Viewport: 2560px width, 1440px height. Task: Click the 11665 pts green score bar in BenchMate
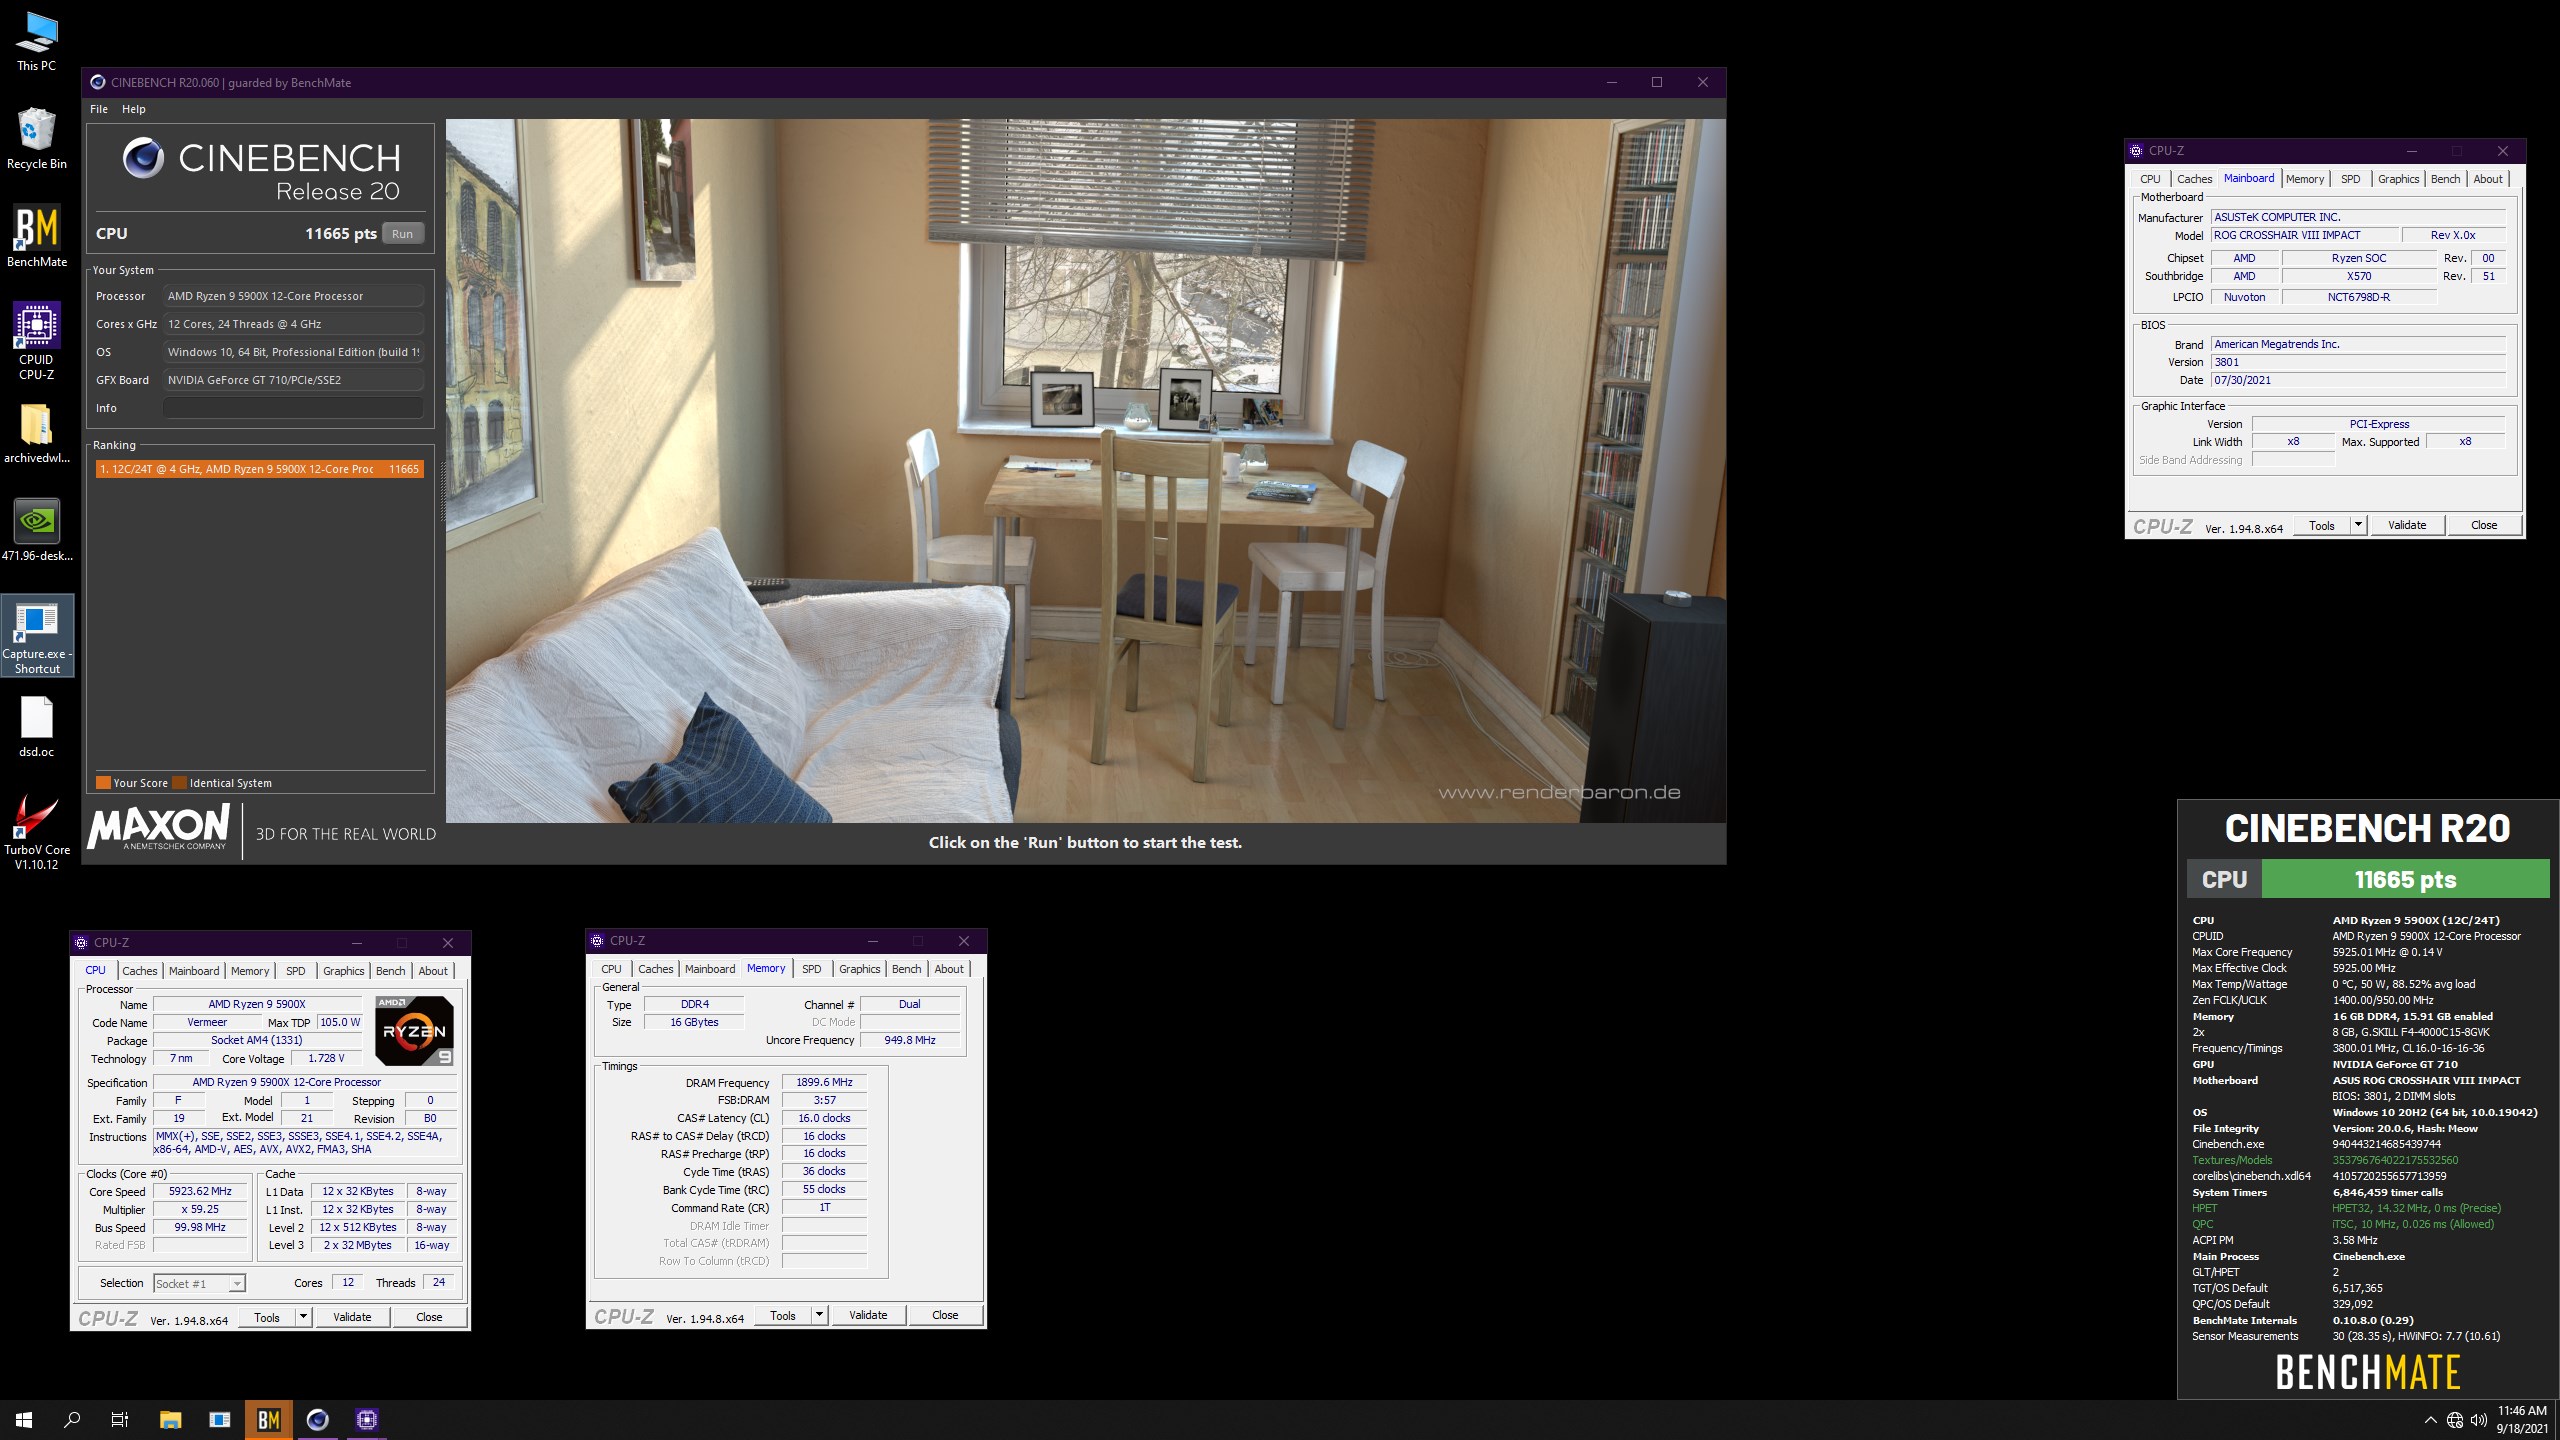(x=2405, y=879)
